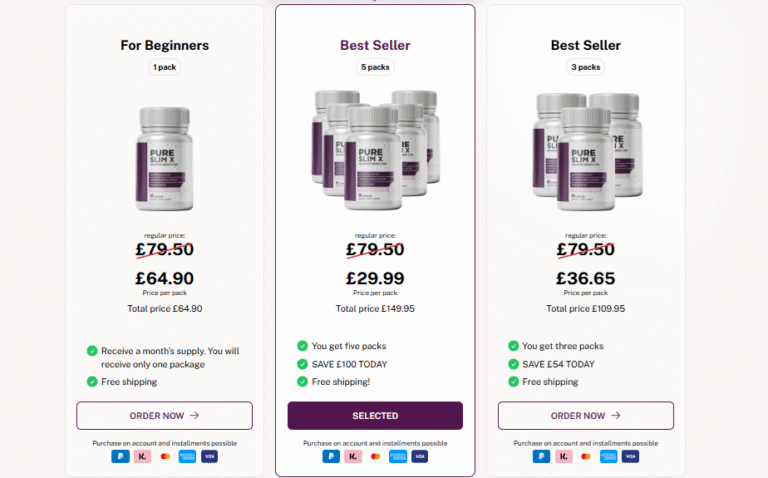Select the '5 packs' badge label
This screenshot has height=478, width=768.
pos(375,67)
